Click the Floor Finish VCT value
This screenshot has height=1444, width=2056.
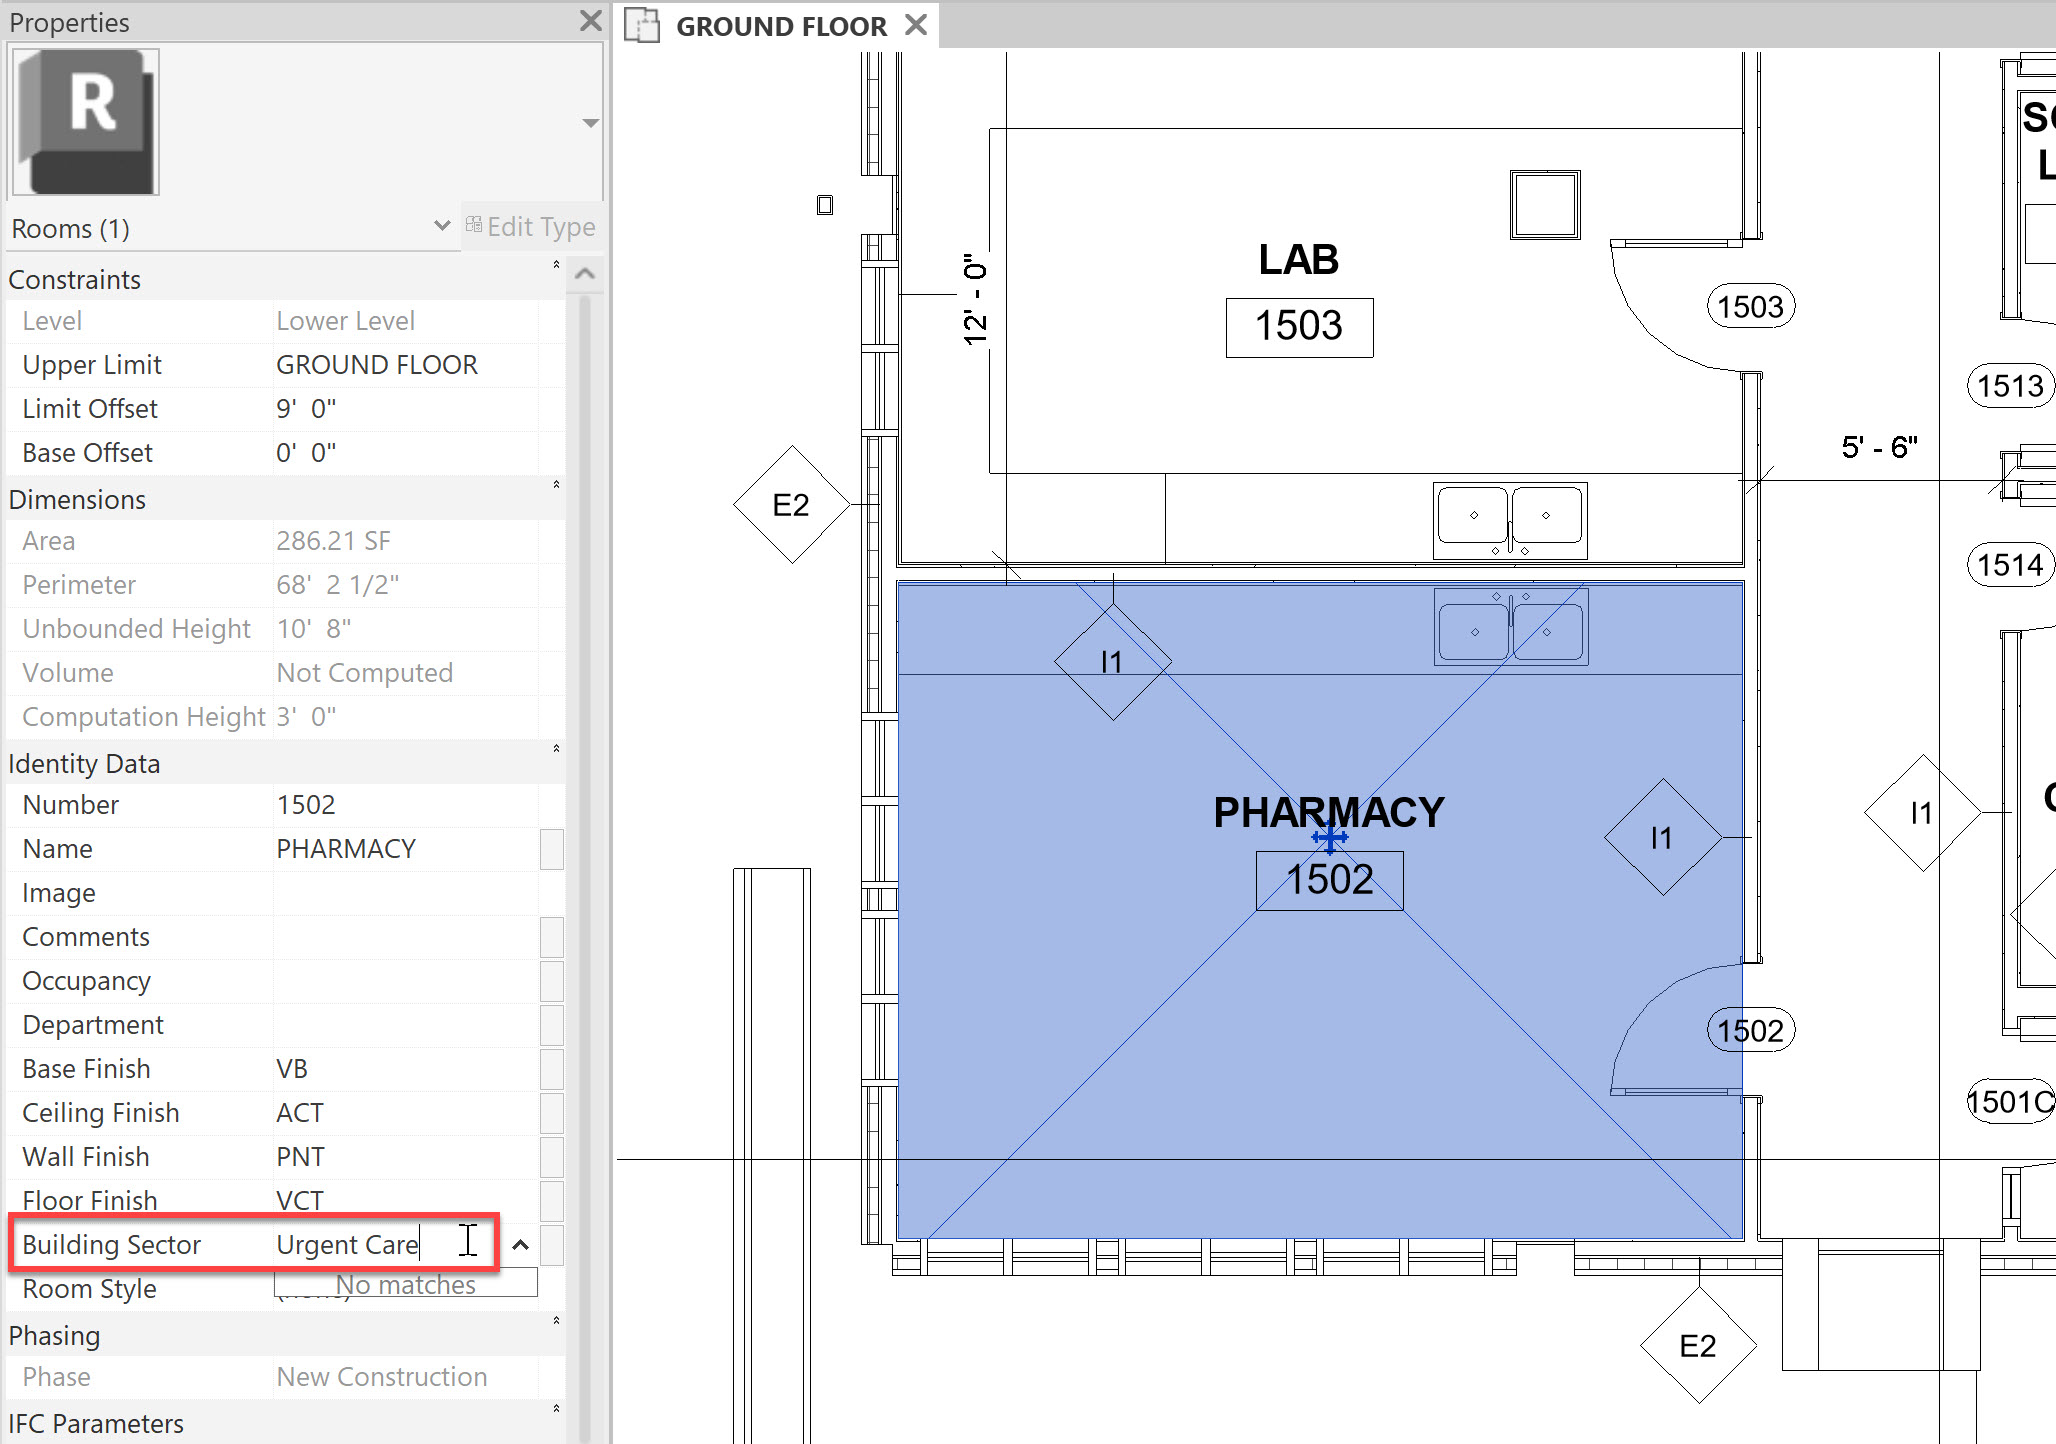click(405, 1201)
